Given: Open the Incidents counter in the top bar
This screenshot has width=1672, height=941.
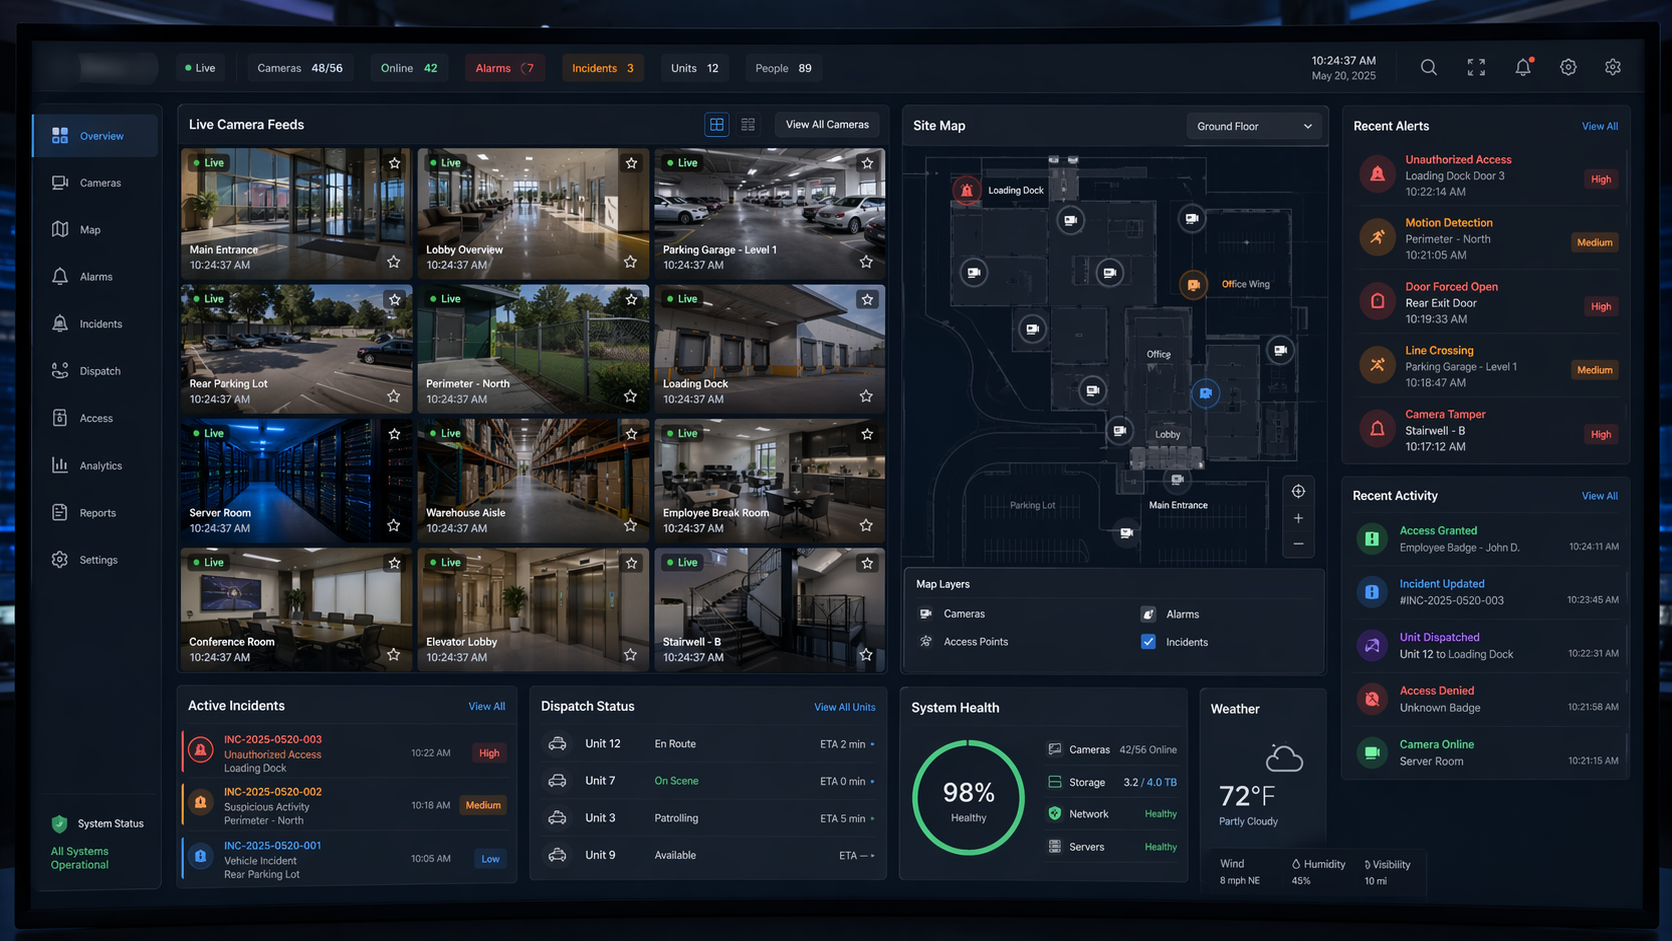Looking at the screenshot, I should 601,68.
